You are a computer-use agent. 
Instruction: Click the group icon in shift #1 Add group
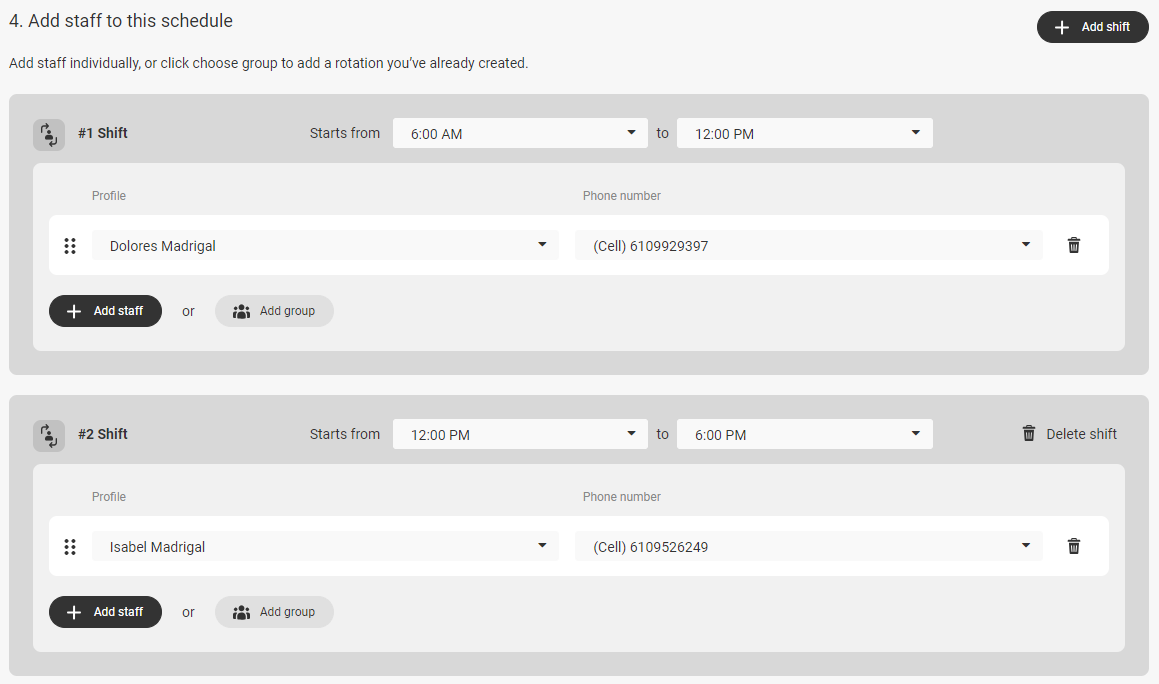point(241,311)
